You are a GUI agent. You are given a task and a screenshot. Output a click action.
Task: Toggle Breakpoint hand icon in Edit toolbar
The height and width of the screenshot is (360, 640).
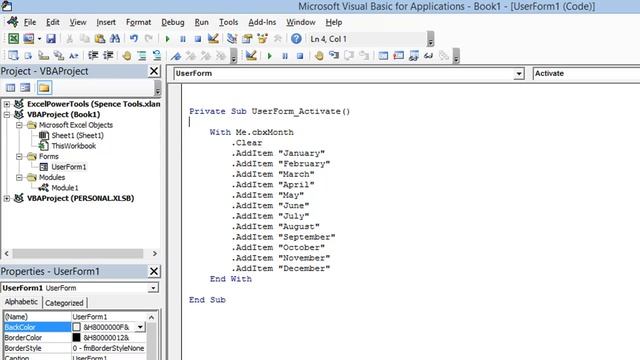point(127,56)
